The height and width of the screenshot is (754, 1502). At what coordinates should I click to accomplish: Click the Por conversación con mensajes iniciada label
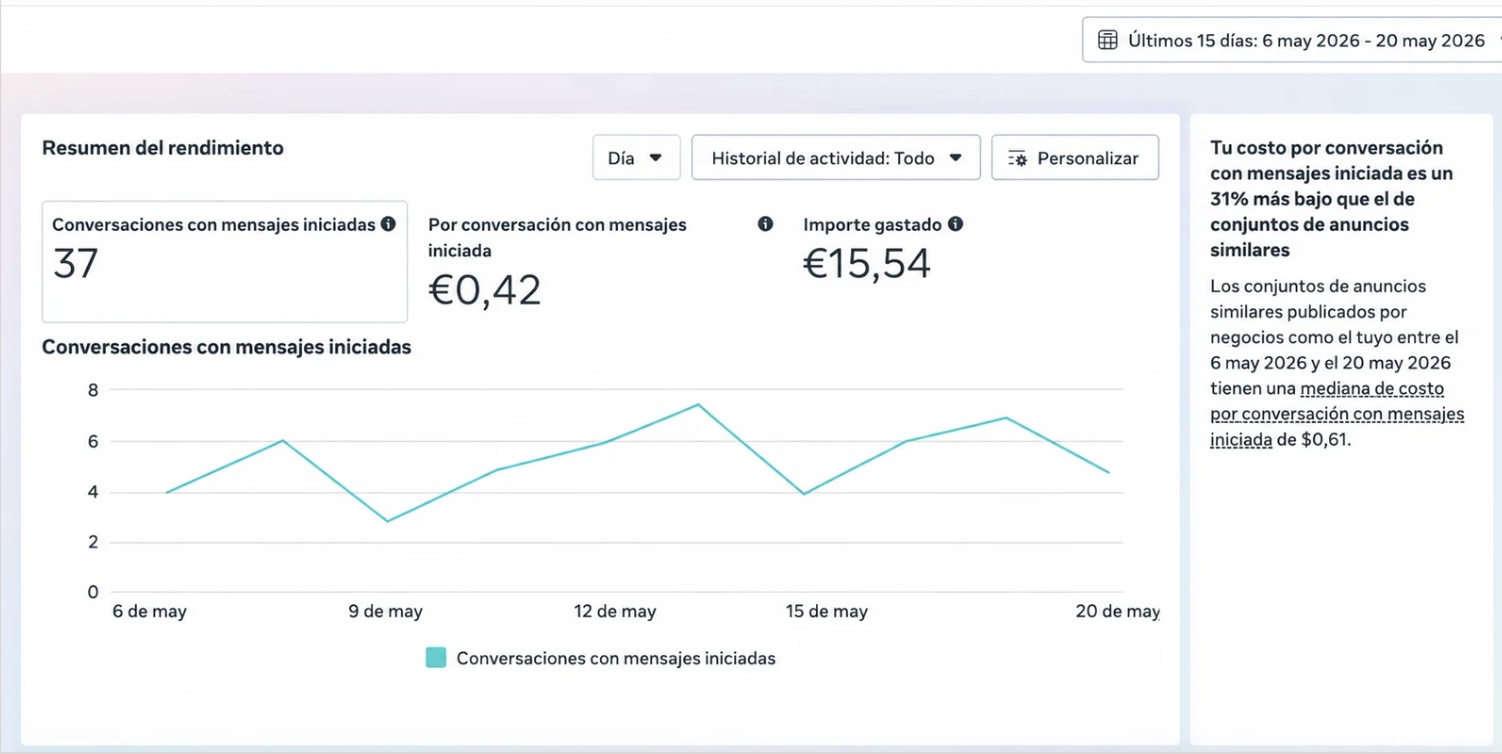(557, 238)
